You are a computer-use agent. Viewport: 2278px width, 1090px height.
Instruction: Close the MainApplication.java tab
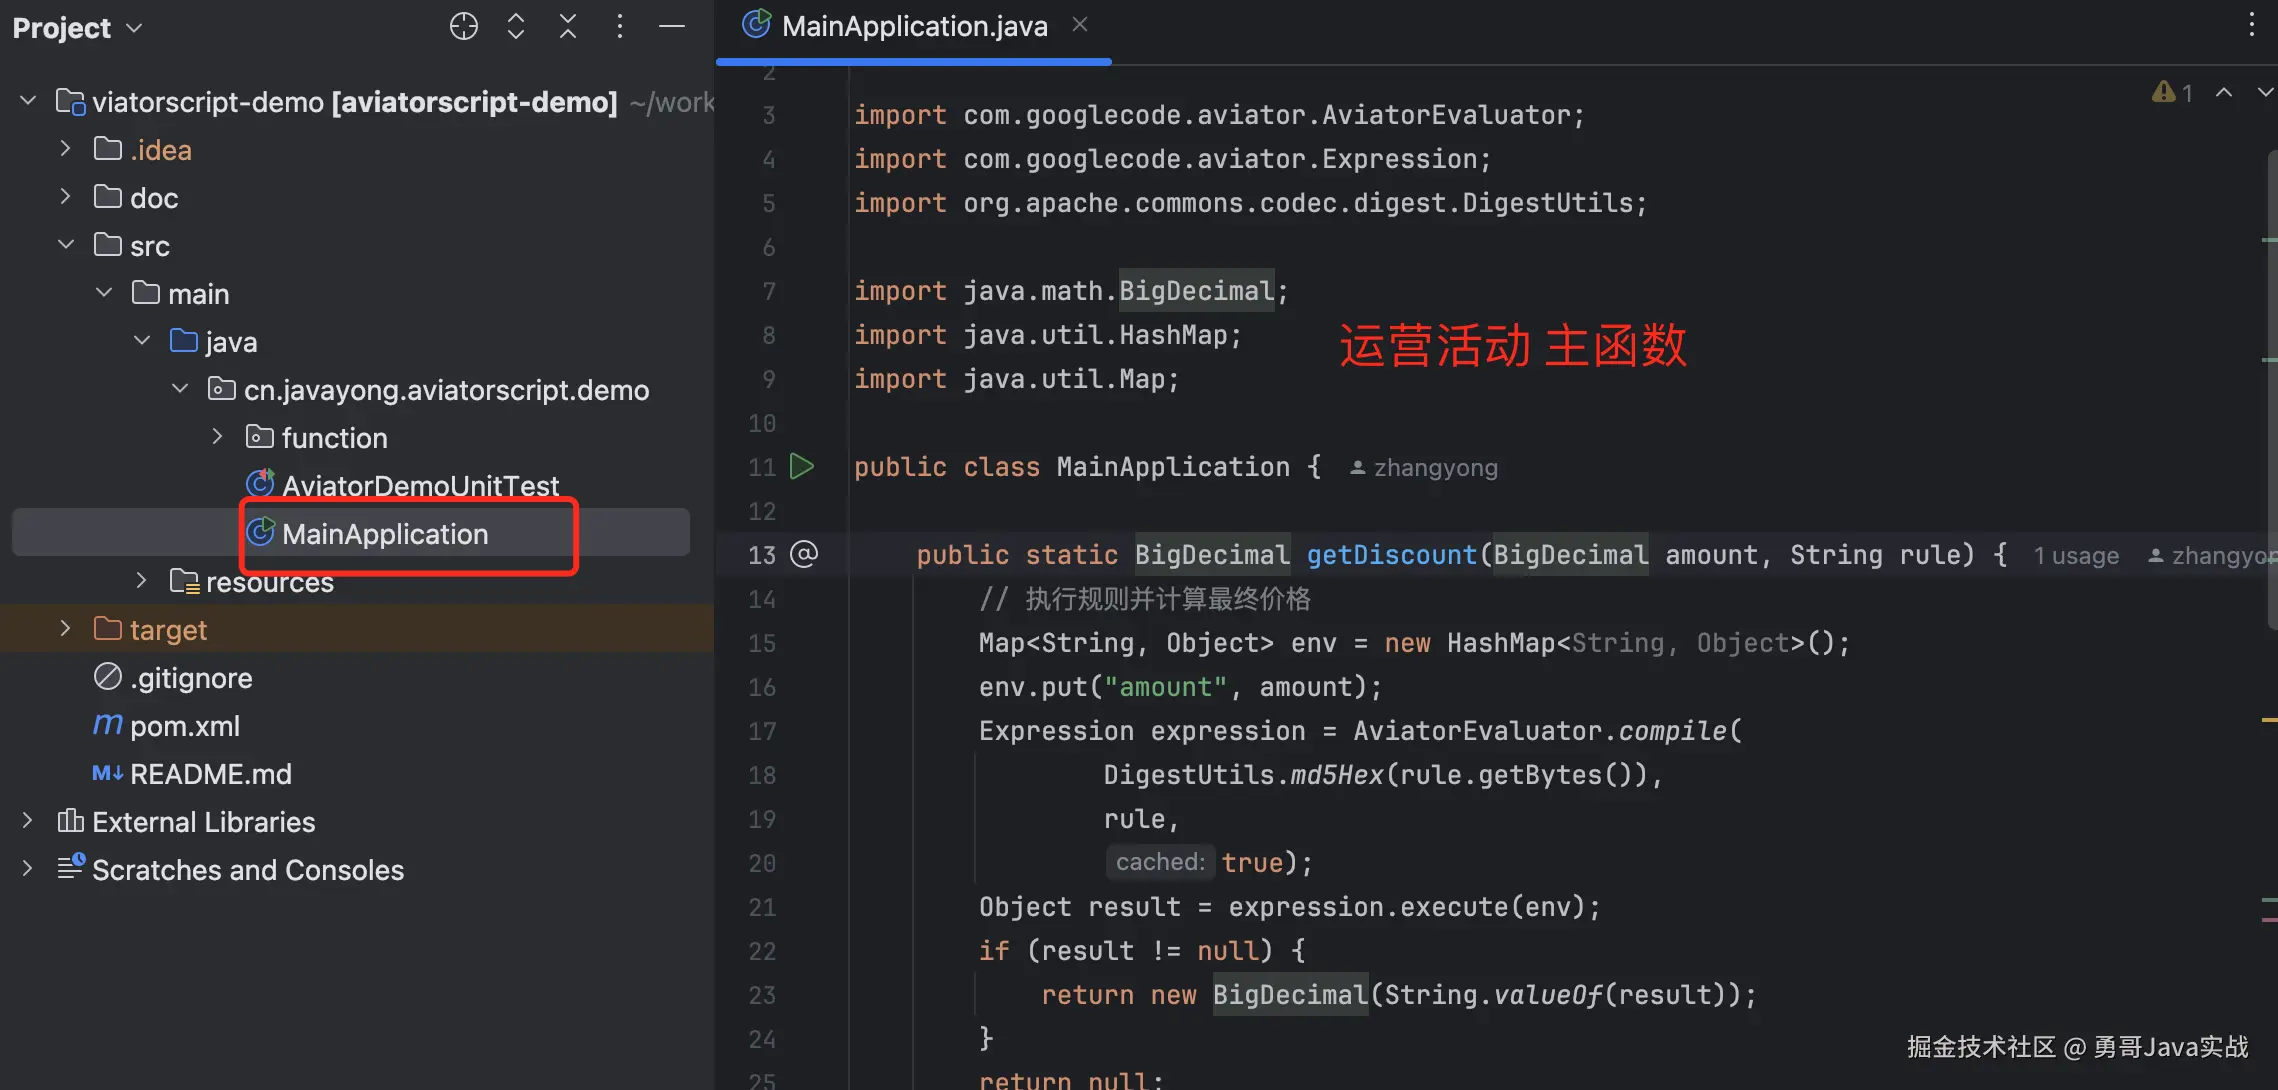pos(1080,25)
